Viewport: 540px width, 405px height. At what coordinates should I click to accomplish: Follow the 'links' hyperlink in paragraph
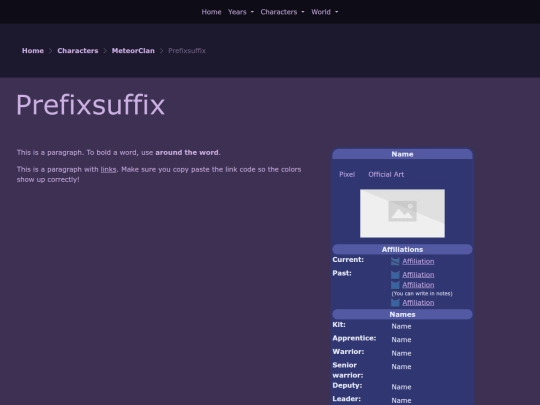(x=108, y=169)
